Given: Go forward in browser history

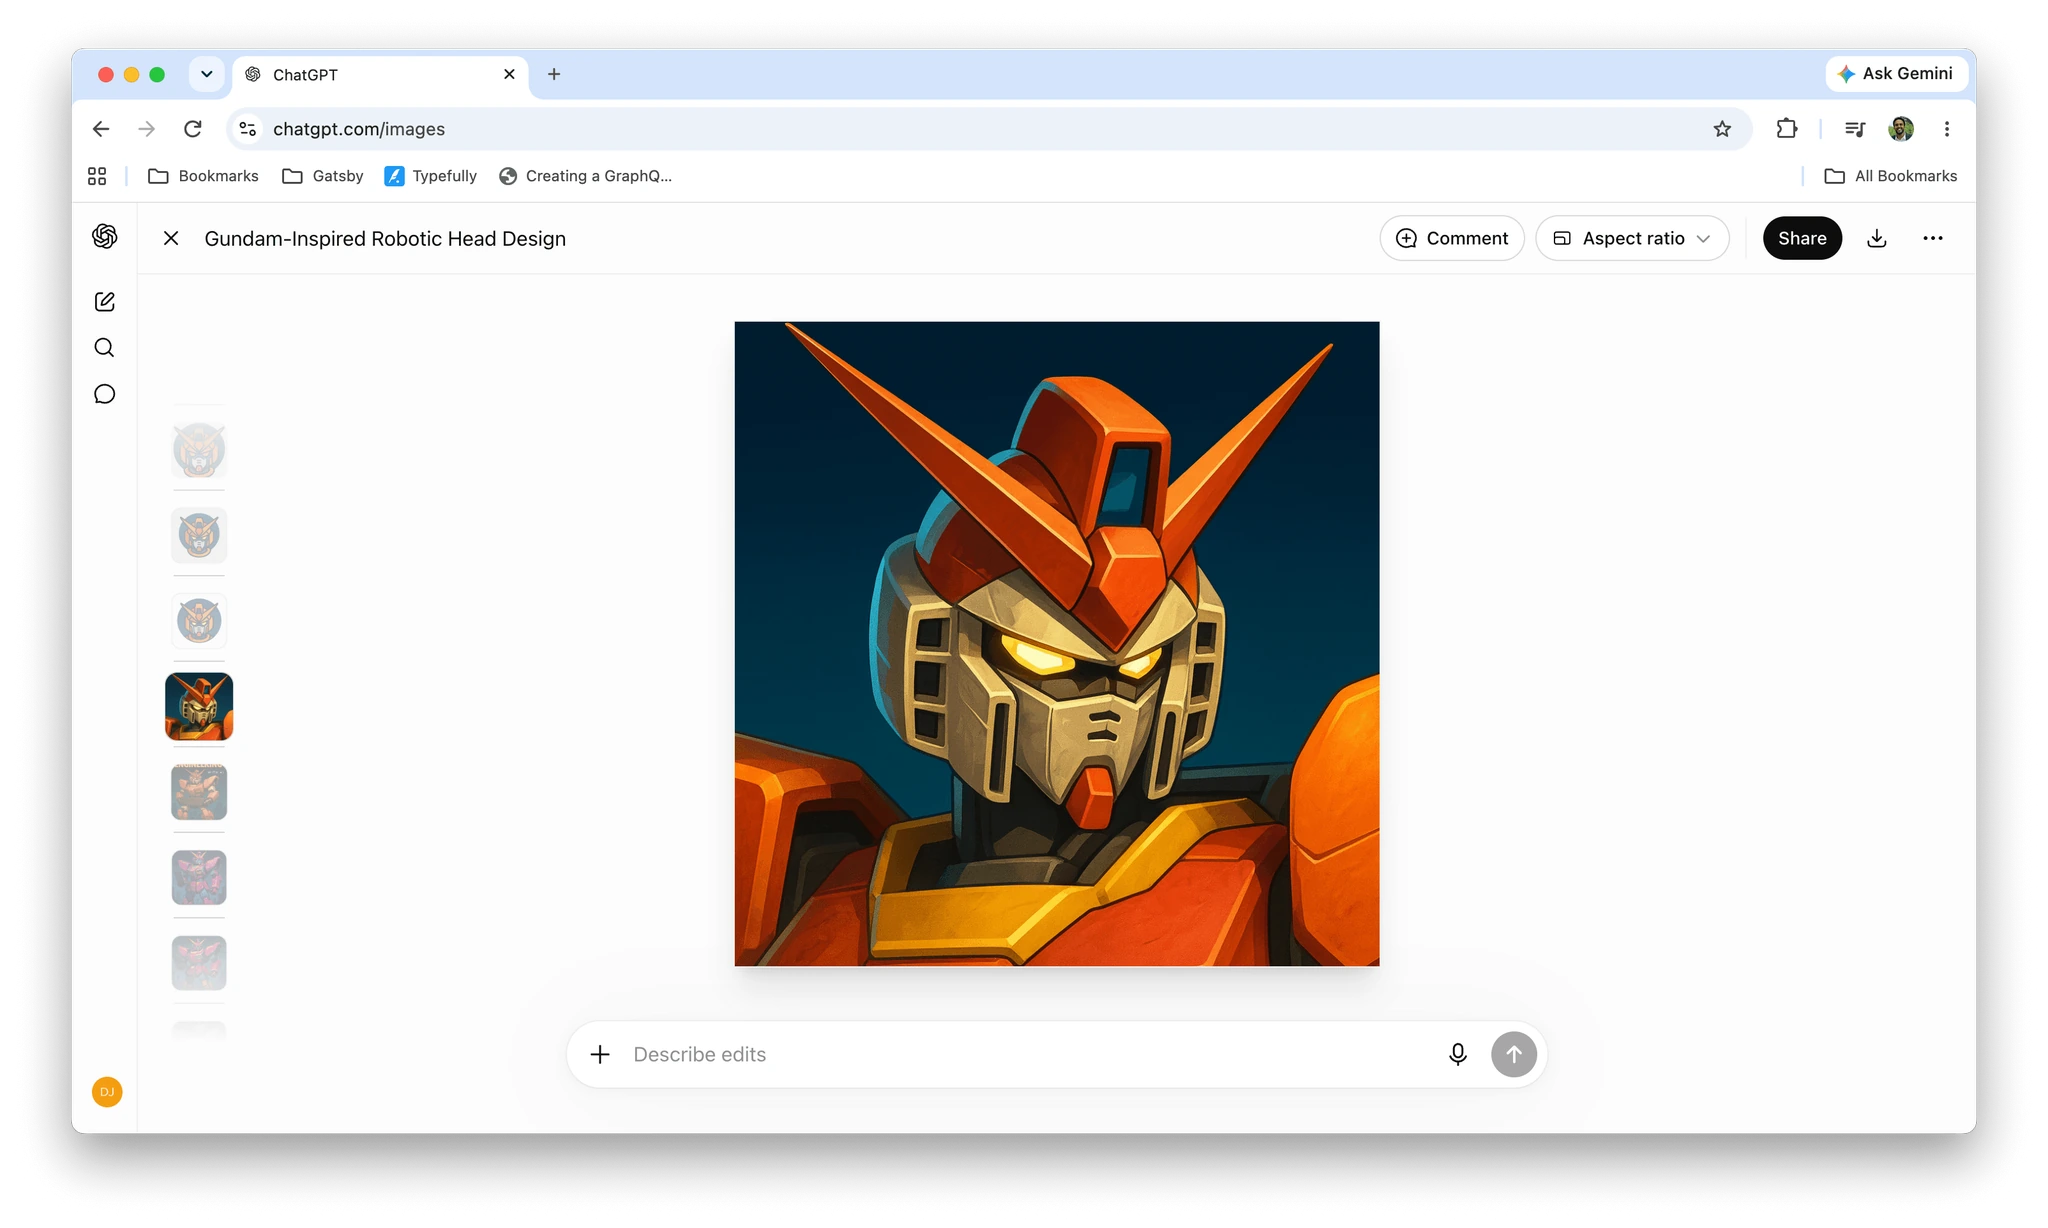Looking at the screenshot, I should coord(147,128).
